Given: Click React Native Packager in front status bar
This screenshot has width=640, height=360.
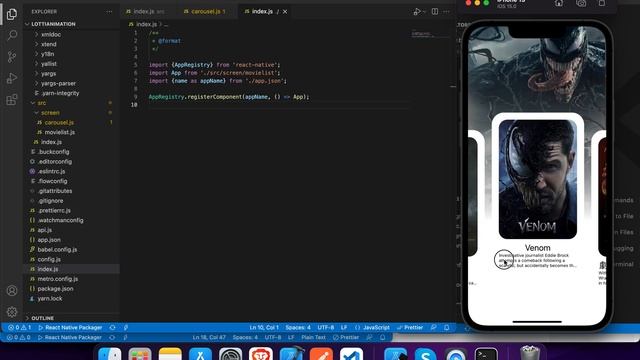Looking at the screenshot, I should tap(70, 327).
